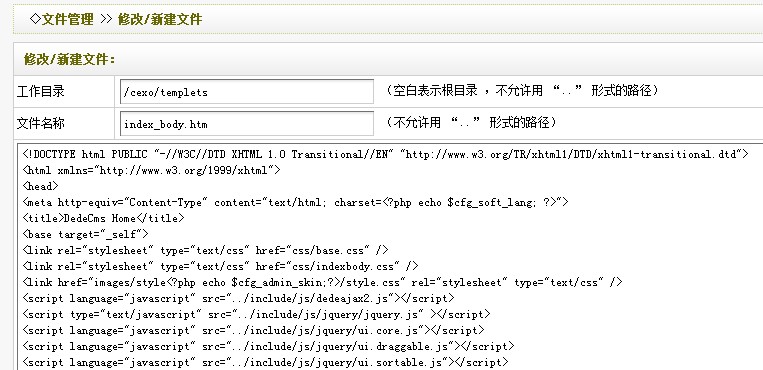Click the title DedeCms Home line
The height and width of the screenshot is (370, 763).
click(x=103, y=218)
